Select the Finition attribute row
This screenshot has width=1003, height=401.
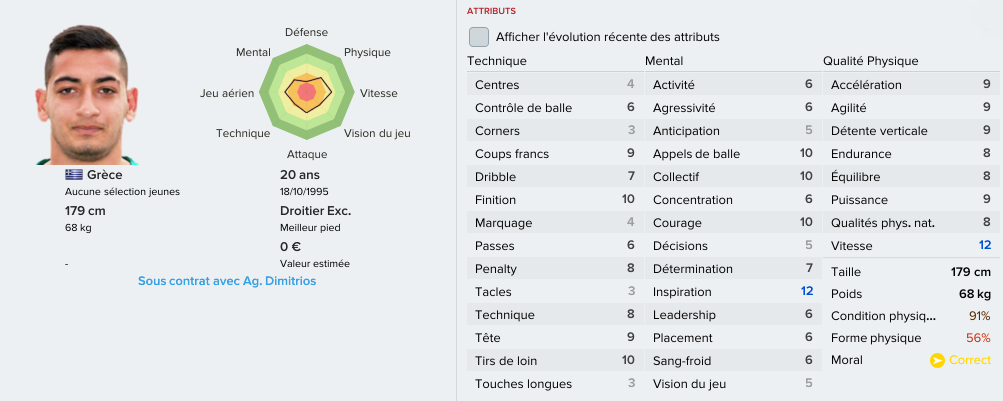pyautogui.click(x=555, y=200)
